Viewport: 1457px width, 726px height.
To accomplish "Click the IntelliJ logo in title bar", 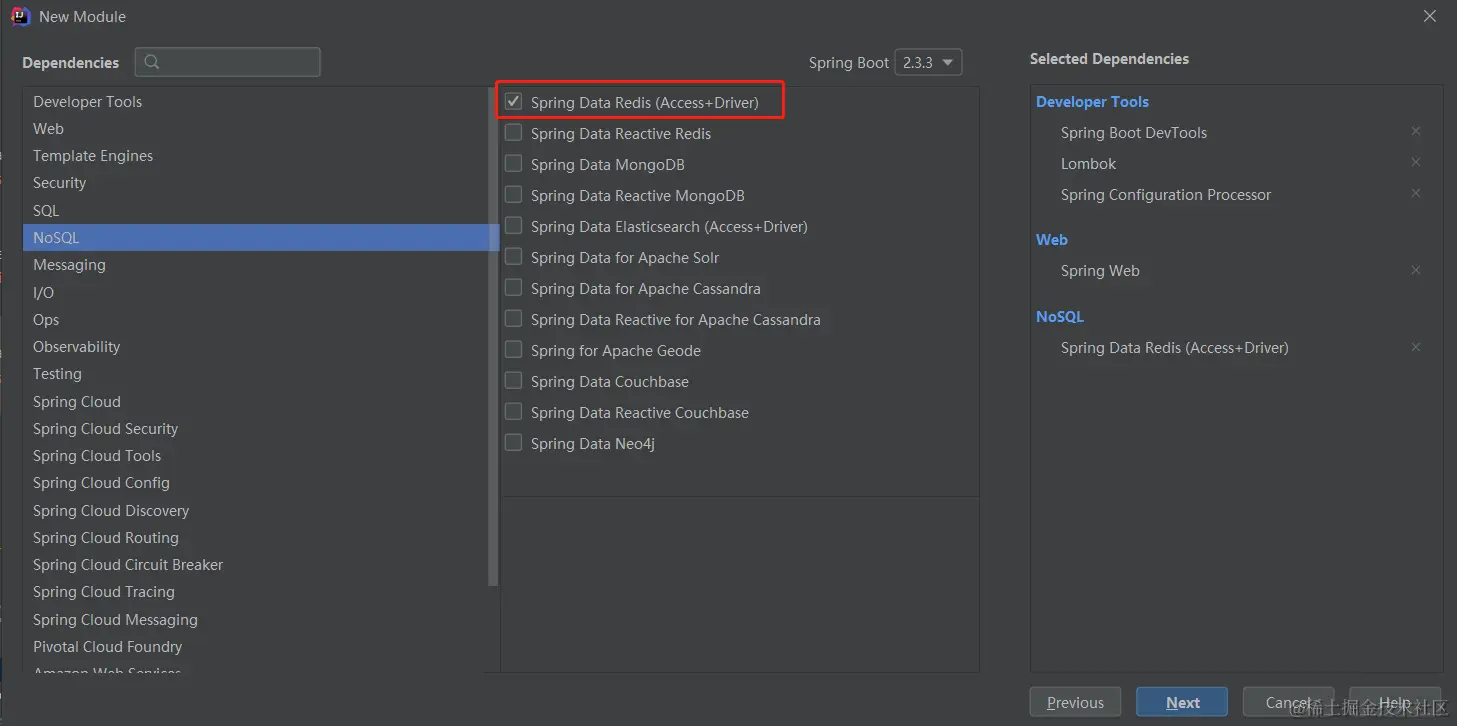I will pos(20,16).
